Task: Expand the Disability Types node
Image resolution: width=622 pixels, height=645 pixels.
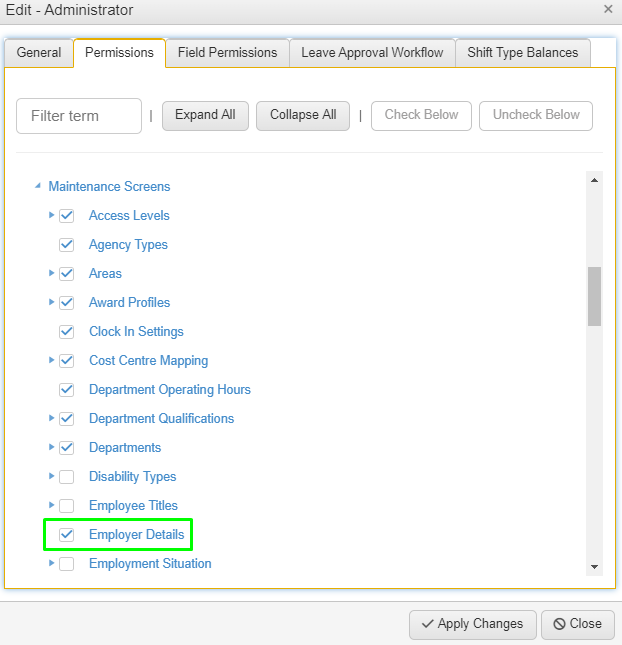Action: click(52, 476)
